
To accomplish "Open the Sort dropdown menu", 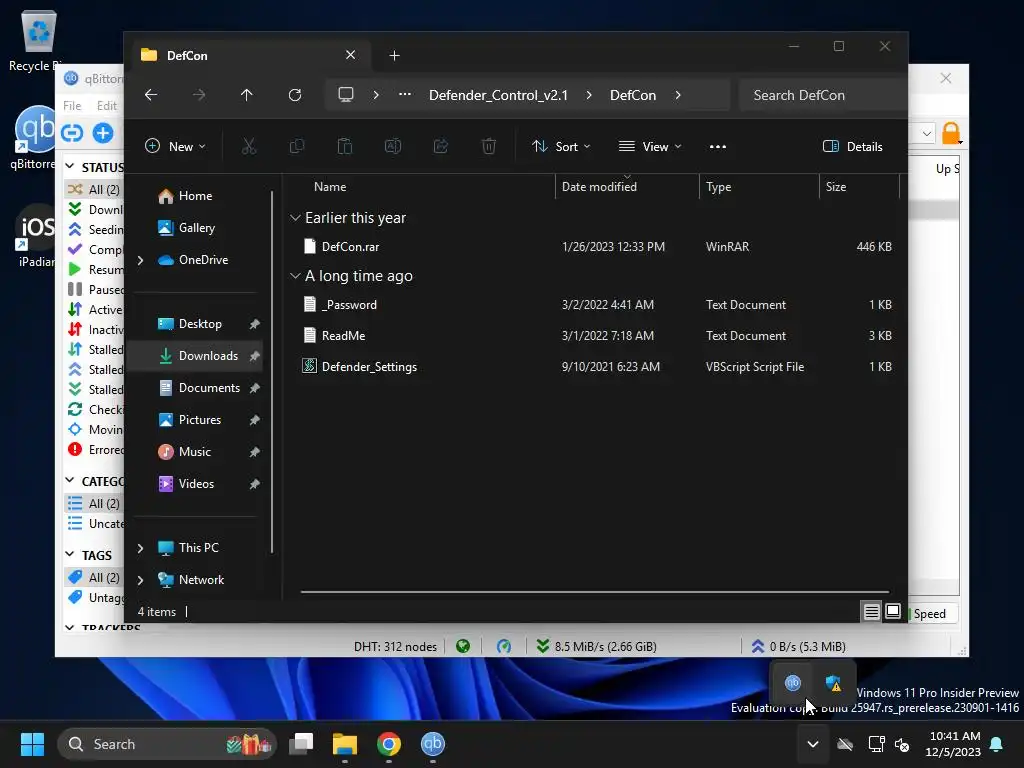I will [x=561, y=146].
